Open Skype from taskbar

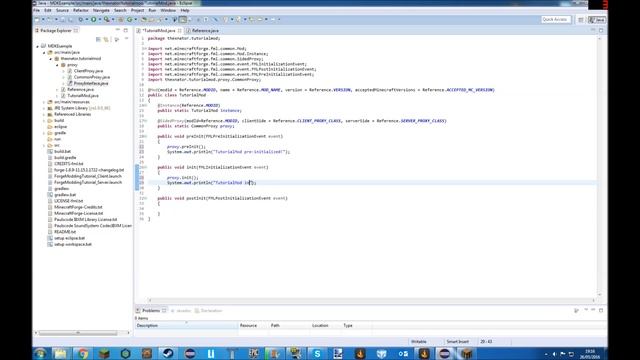coord(317,353)
